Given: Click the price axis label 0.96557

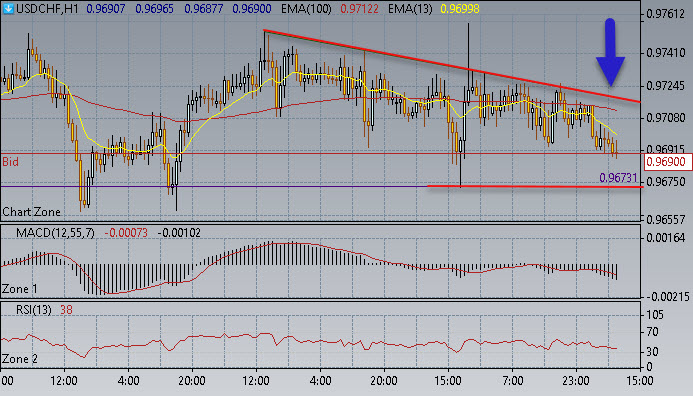Looking at the screenshot, I should click(665, 220).
